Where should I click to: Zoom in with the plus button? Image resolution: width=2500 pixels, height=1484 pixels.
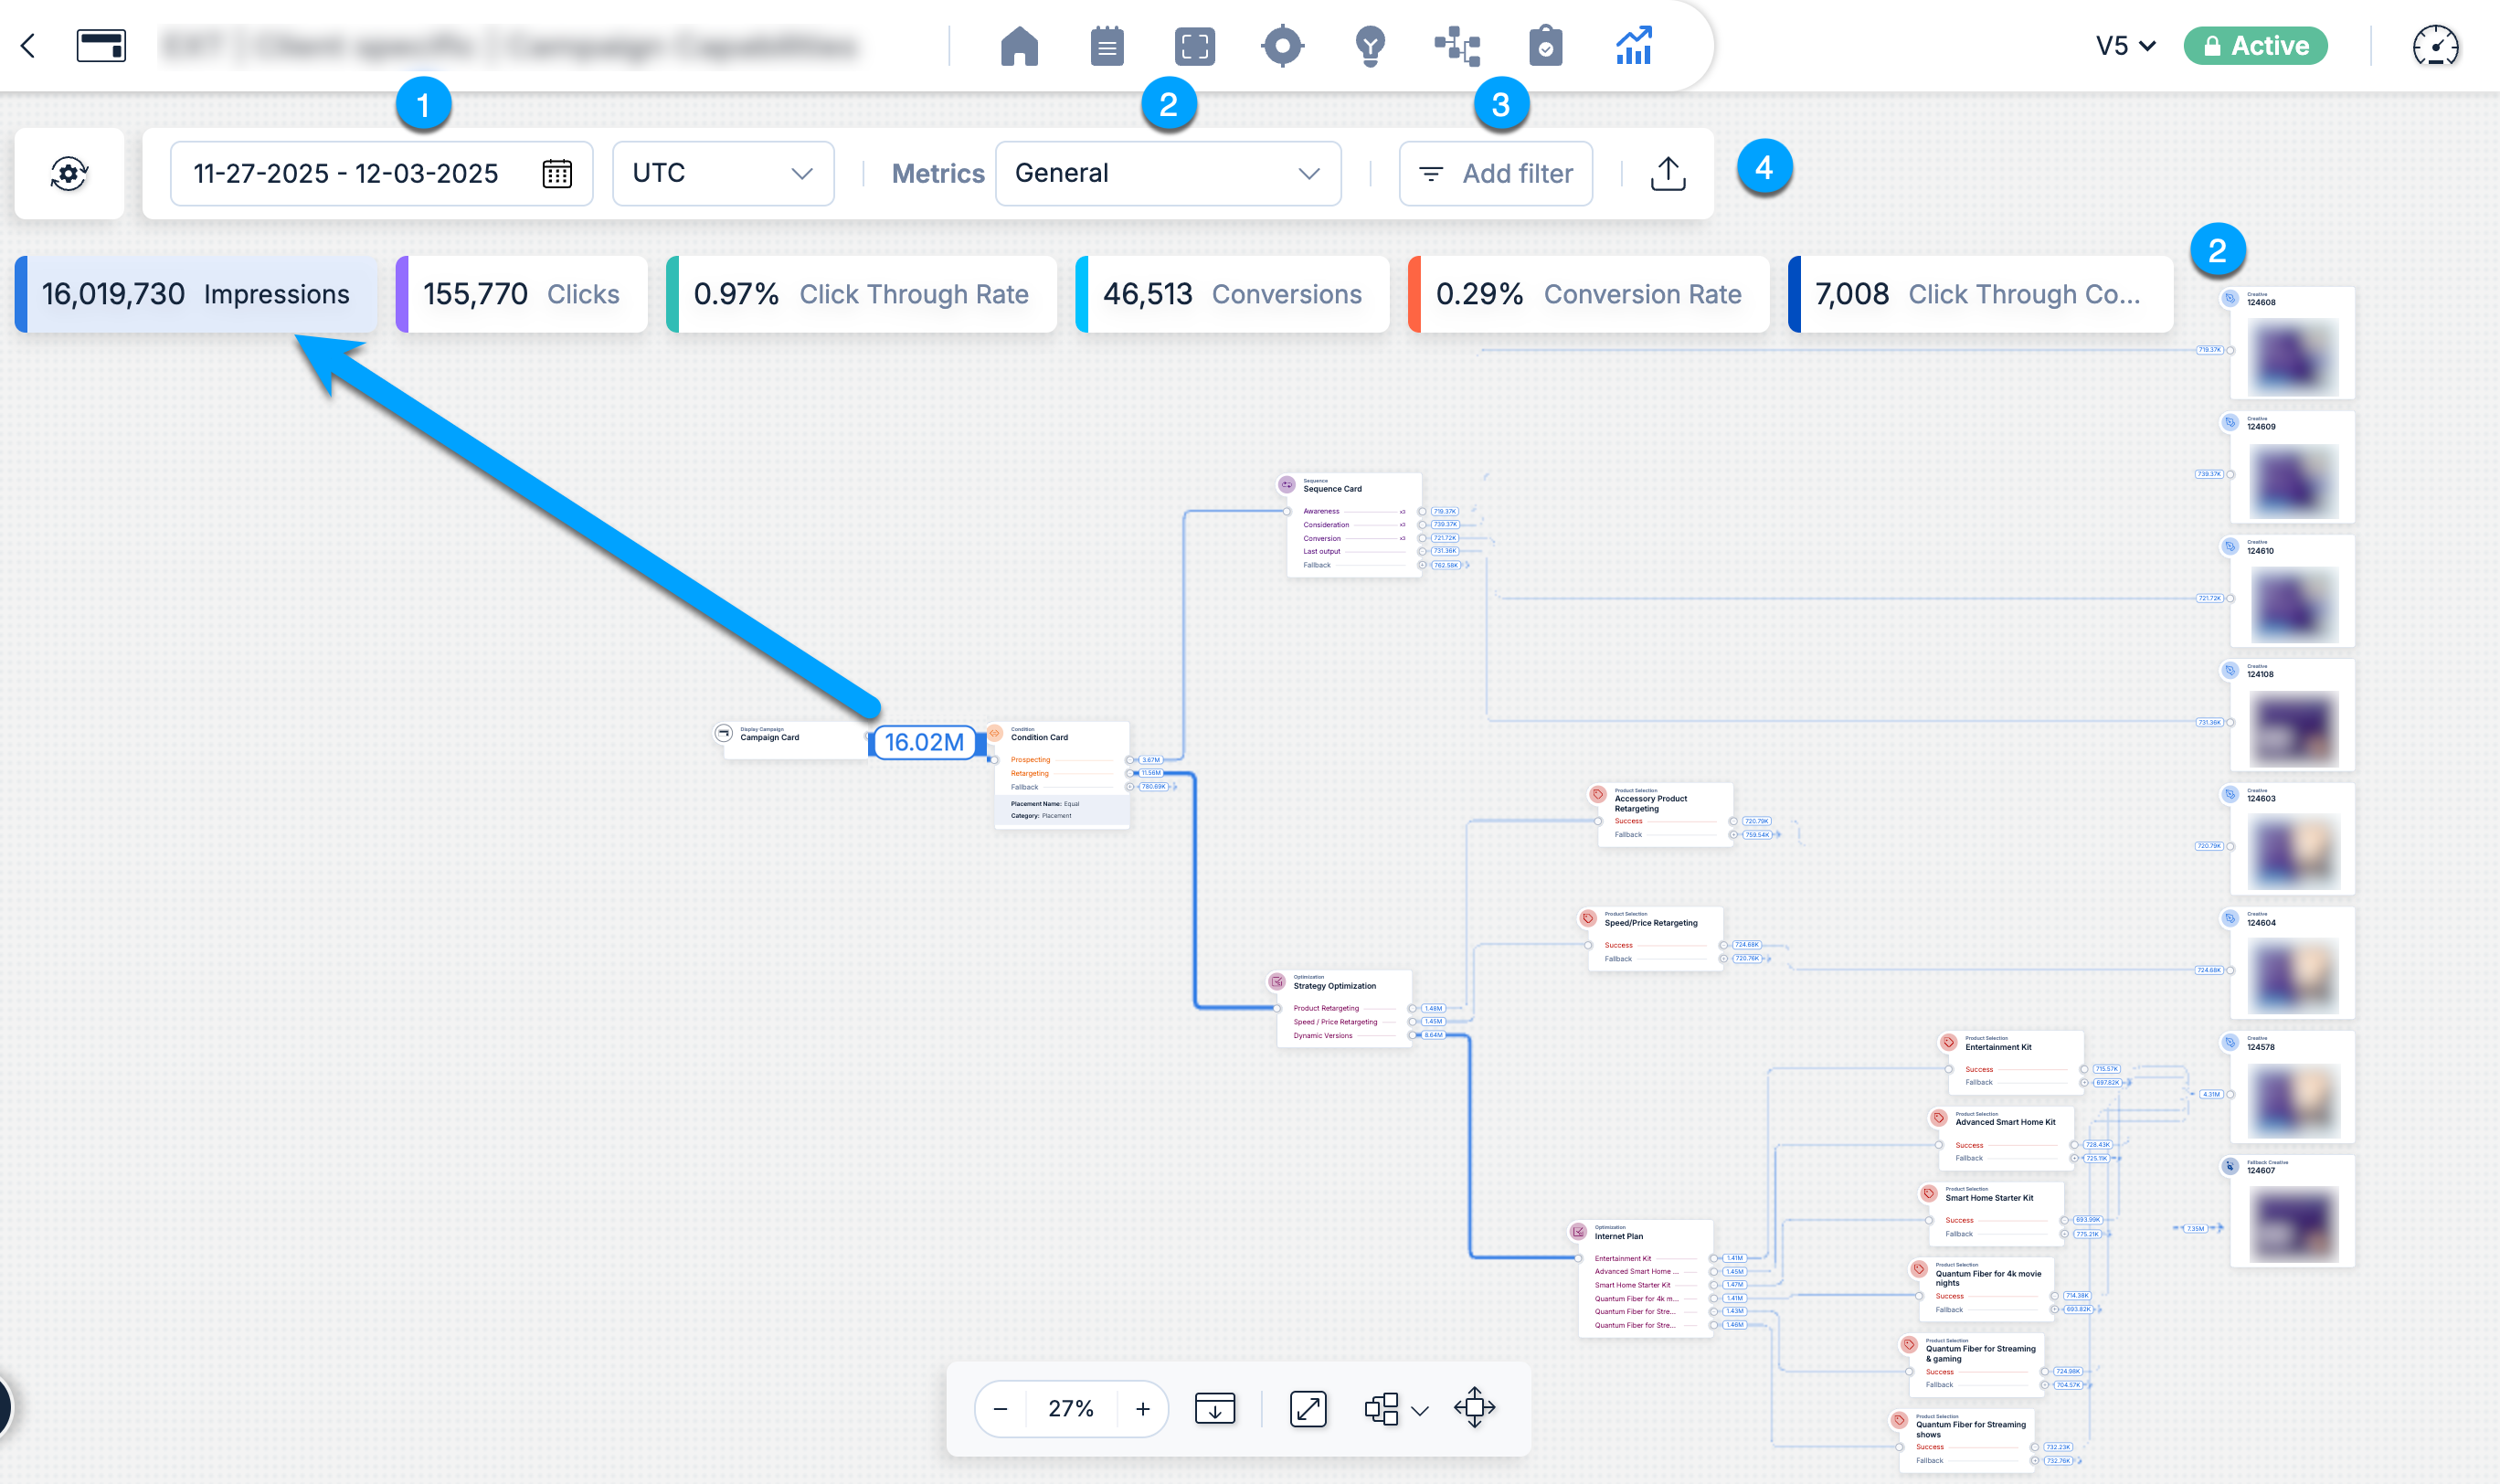tap(1142, 1408)
